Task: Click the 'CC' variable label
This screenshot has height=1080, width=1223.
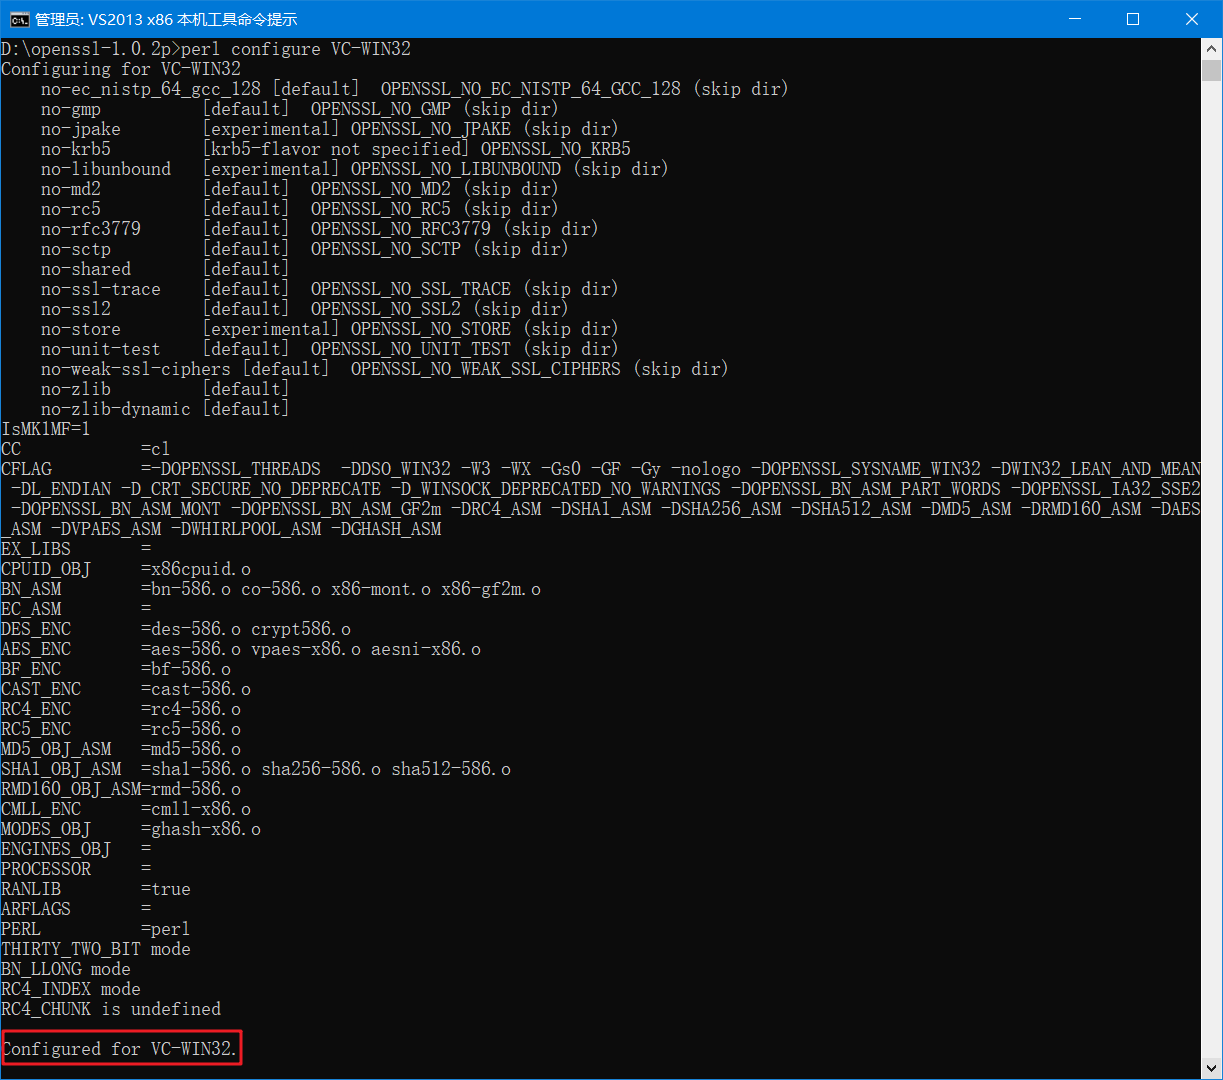Action: click(x=11, y=449)
